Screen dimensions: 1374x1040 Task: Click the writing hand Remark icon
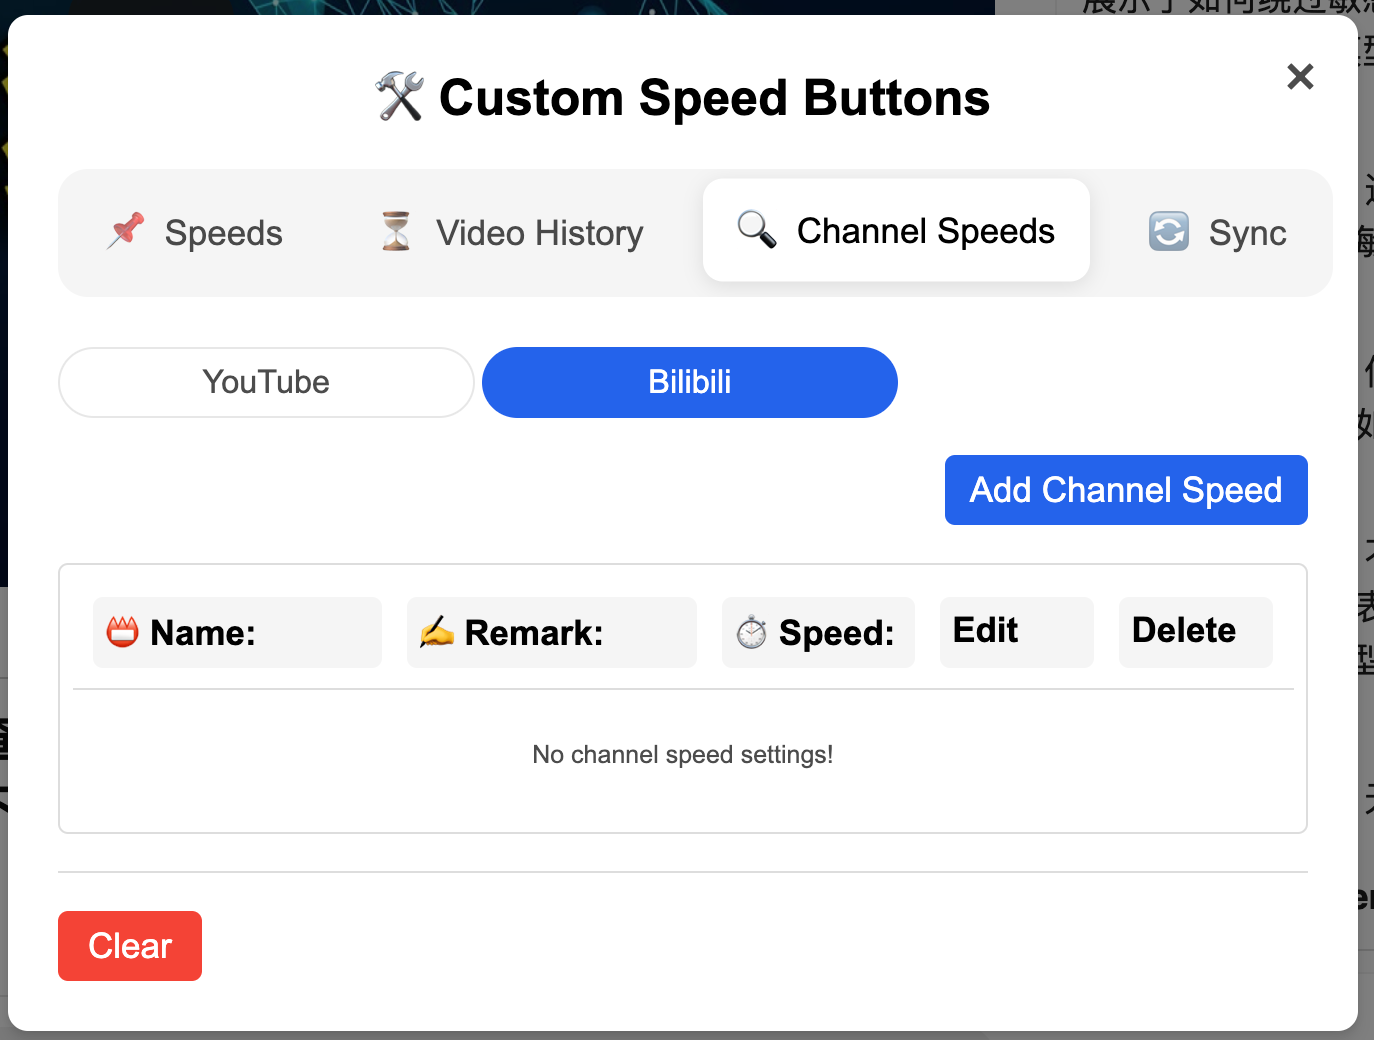436,632
